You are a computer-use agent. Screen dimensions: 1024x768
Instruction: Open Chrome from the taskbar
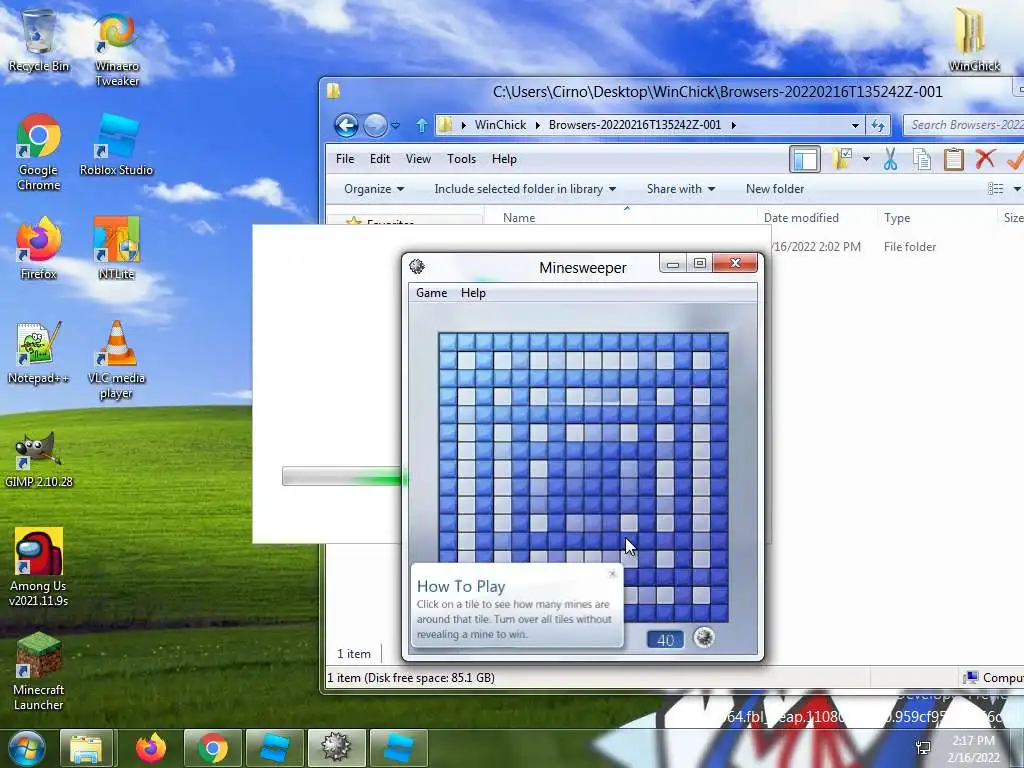213,748
